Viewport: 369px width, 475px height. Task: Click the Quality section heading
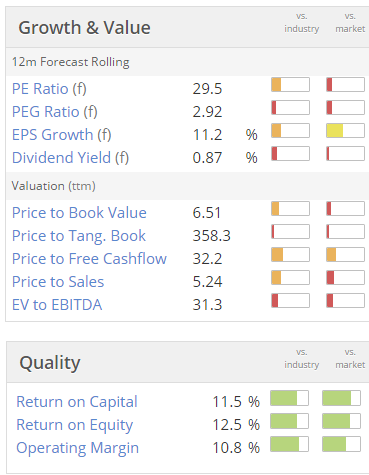pos(50,363)
